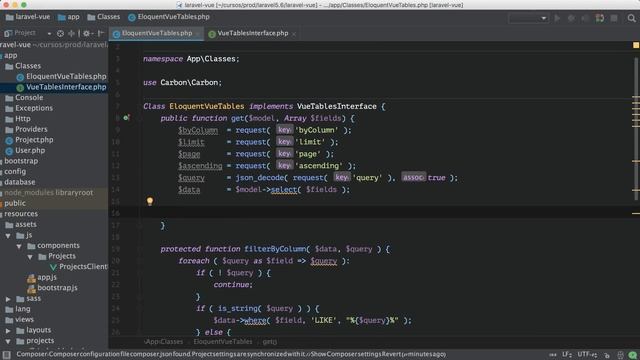Click laravel-vue in the navigation breadcrumb
The width and height of the screenshot is (640, 360).
point(28,17)
